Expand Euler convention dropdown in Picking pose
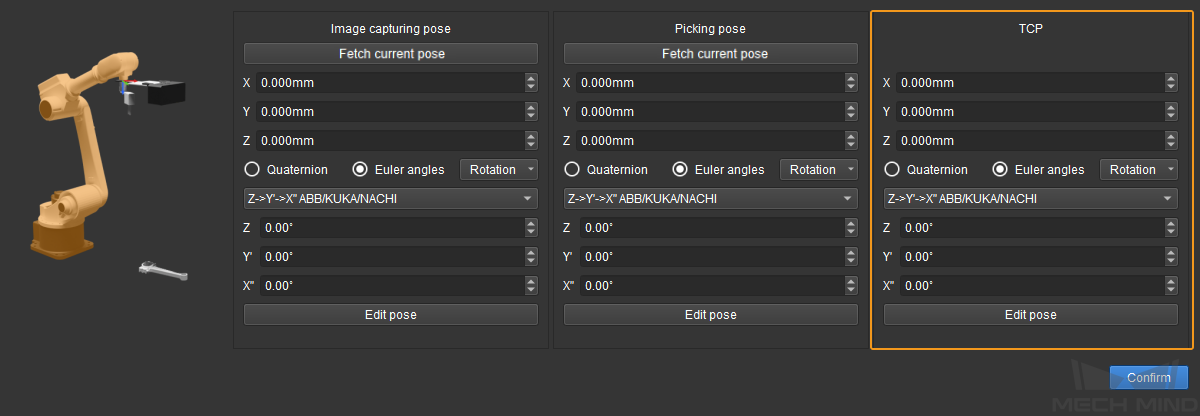This screenshot has width=1200, height=416. click(710, 199)
